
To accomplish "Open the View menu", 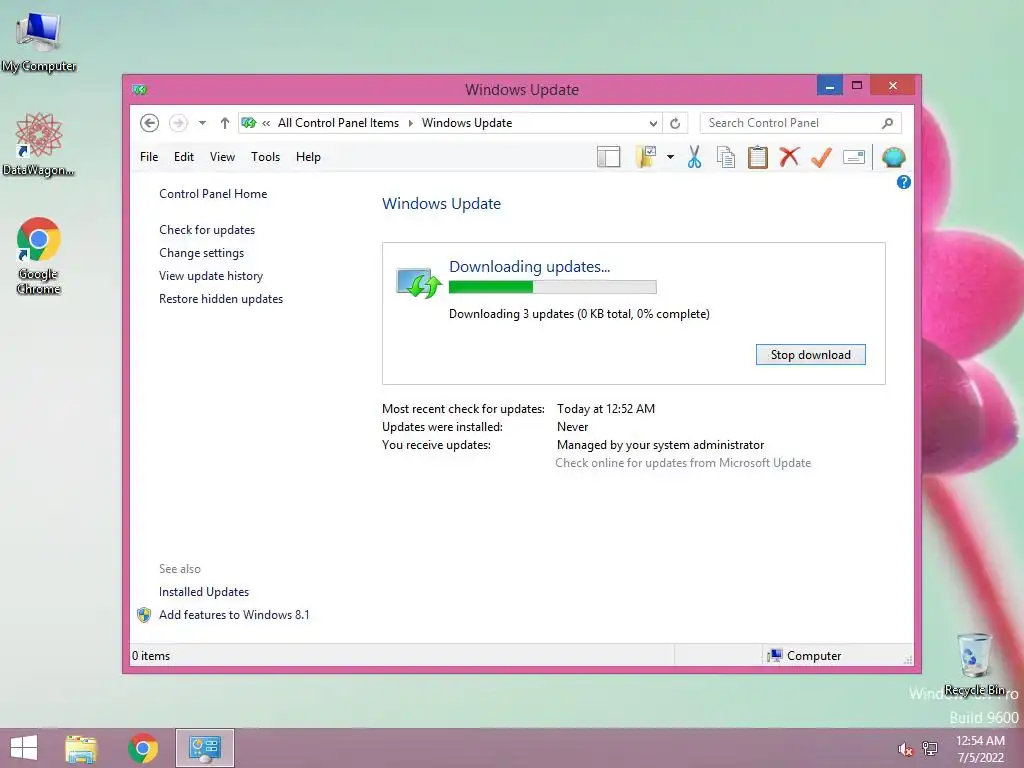I will (222, 157).
